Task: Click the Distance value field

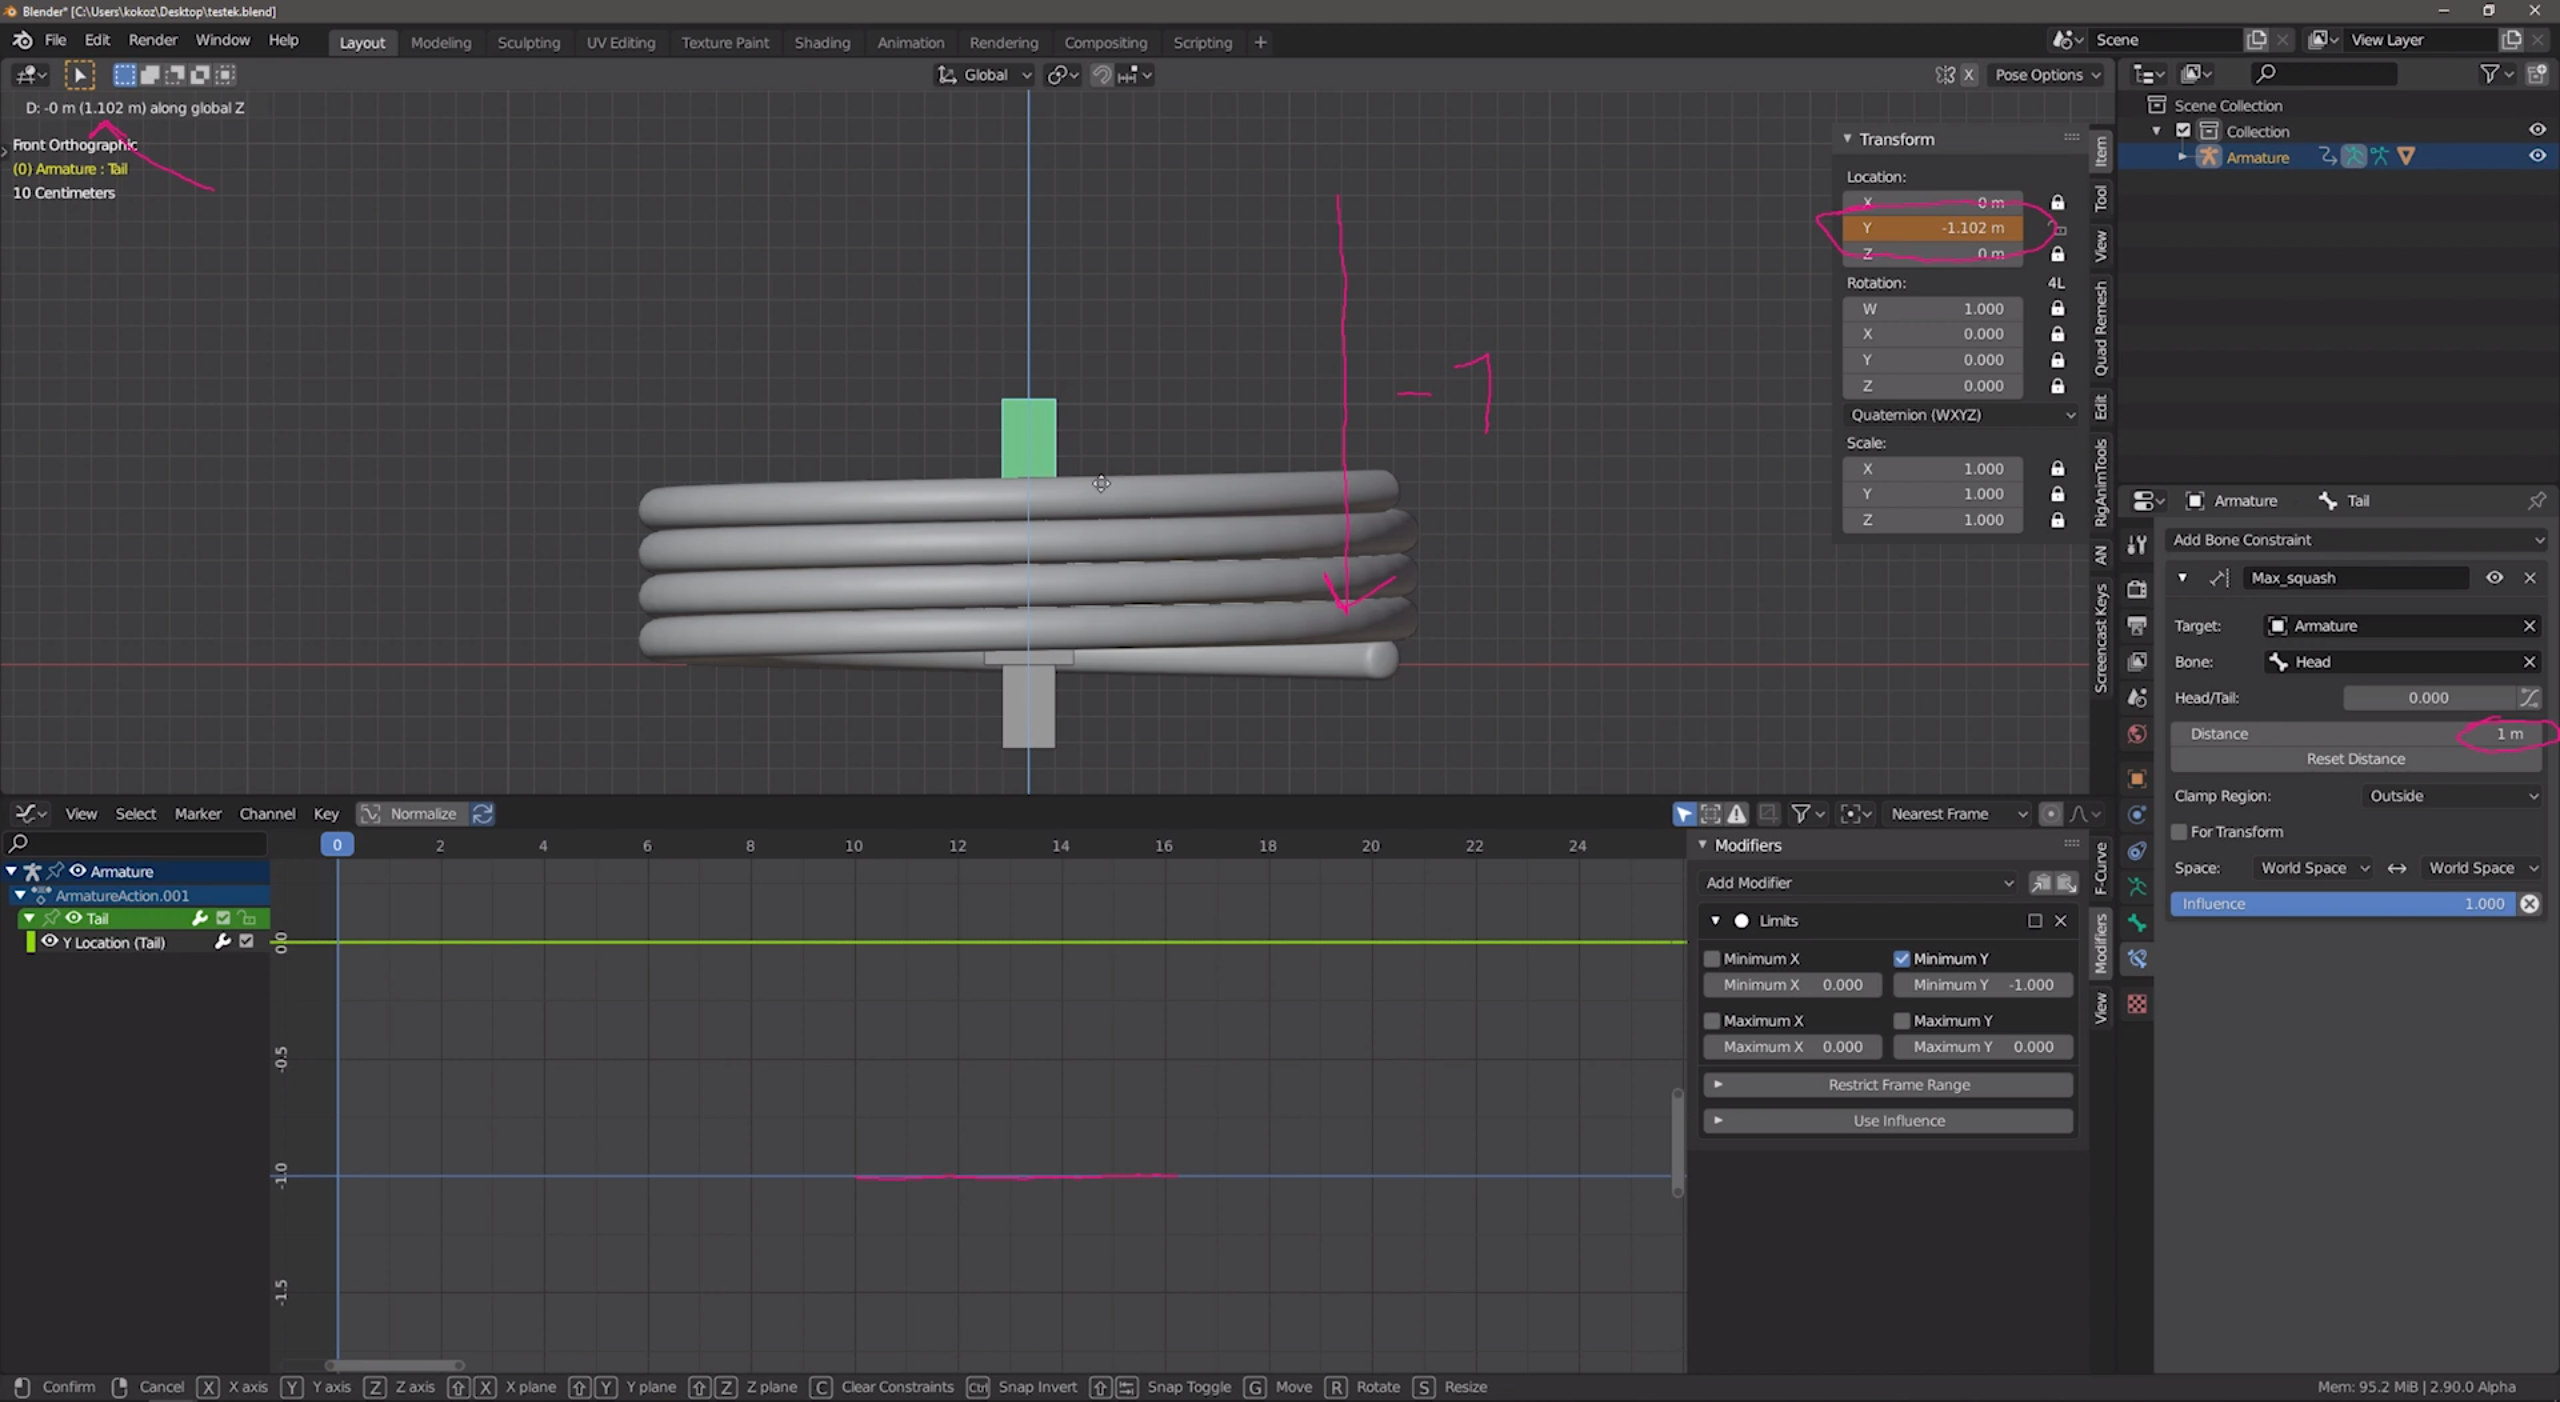Action: click(2355, 734)
